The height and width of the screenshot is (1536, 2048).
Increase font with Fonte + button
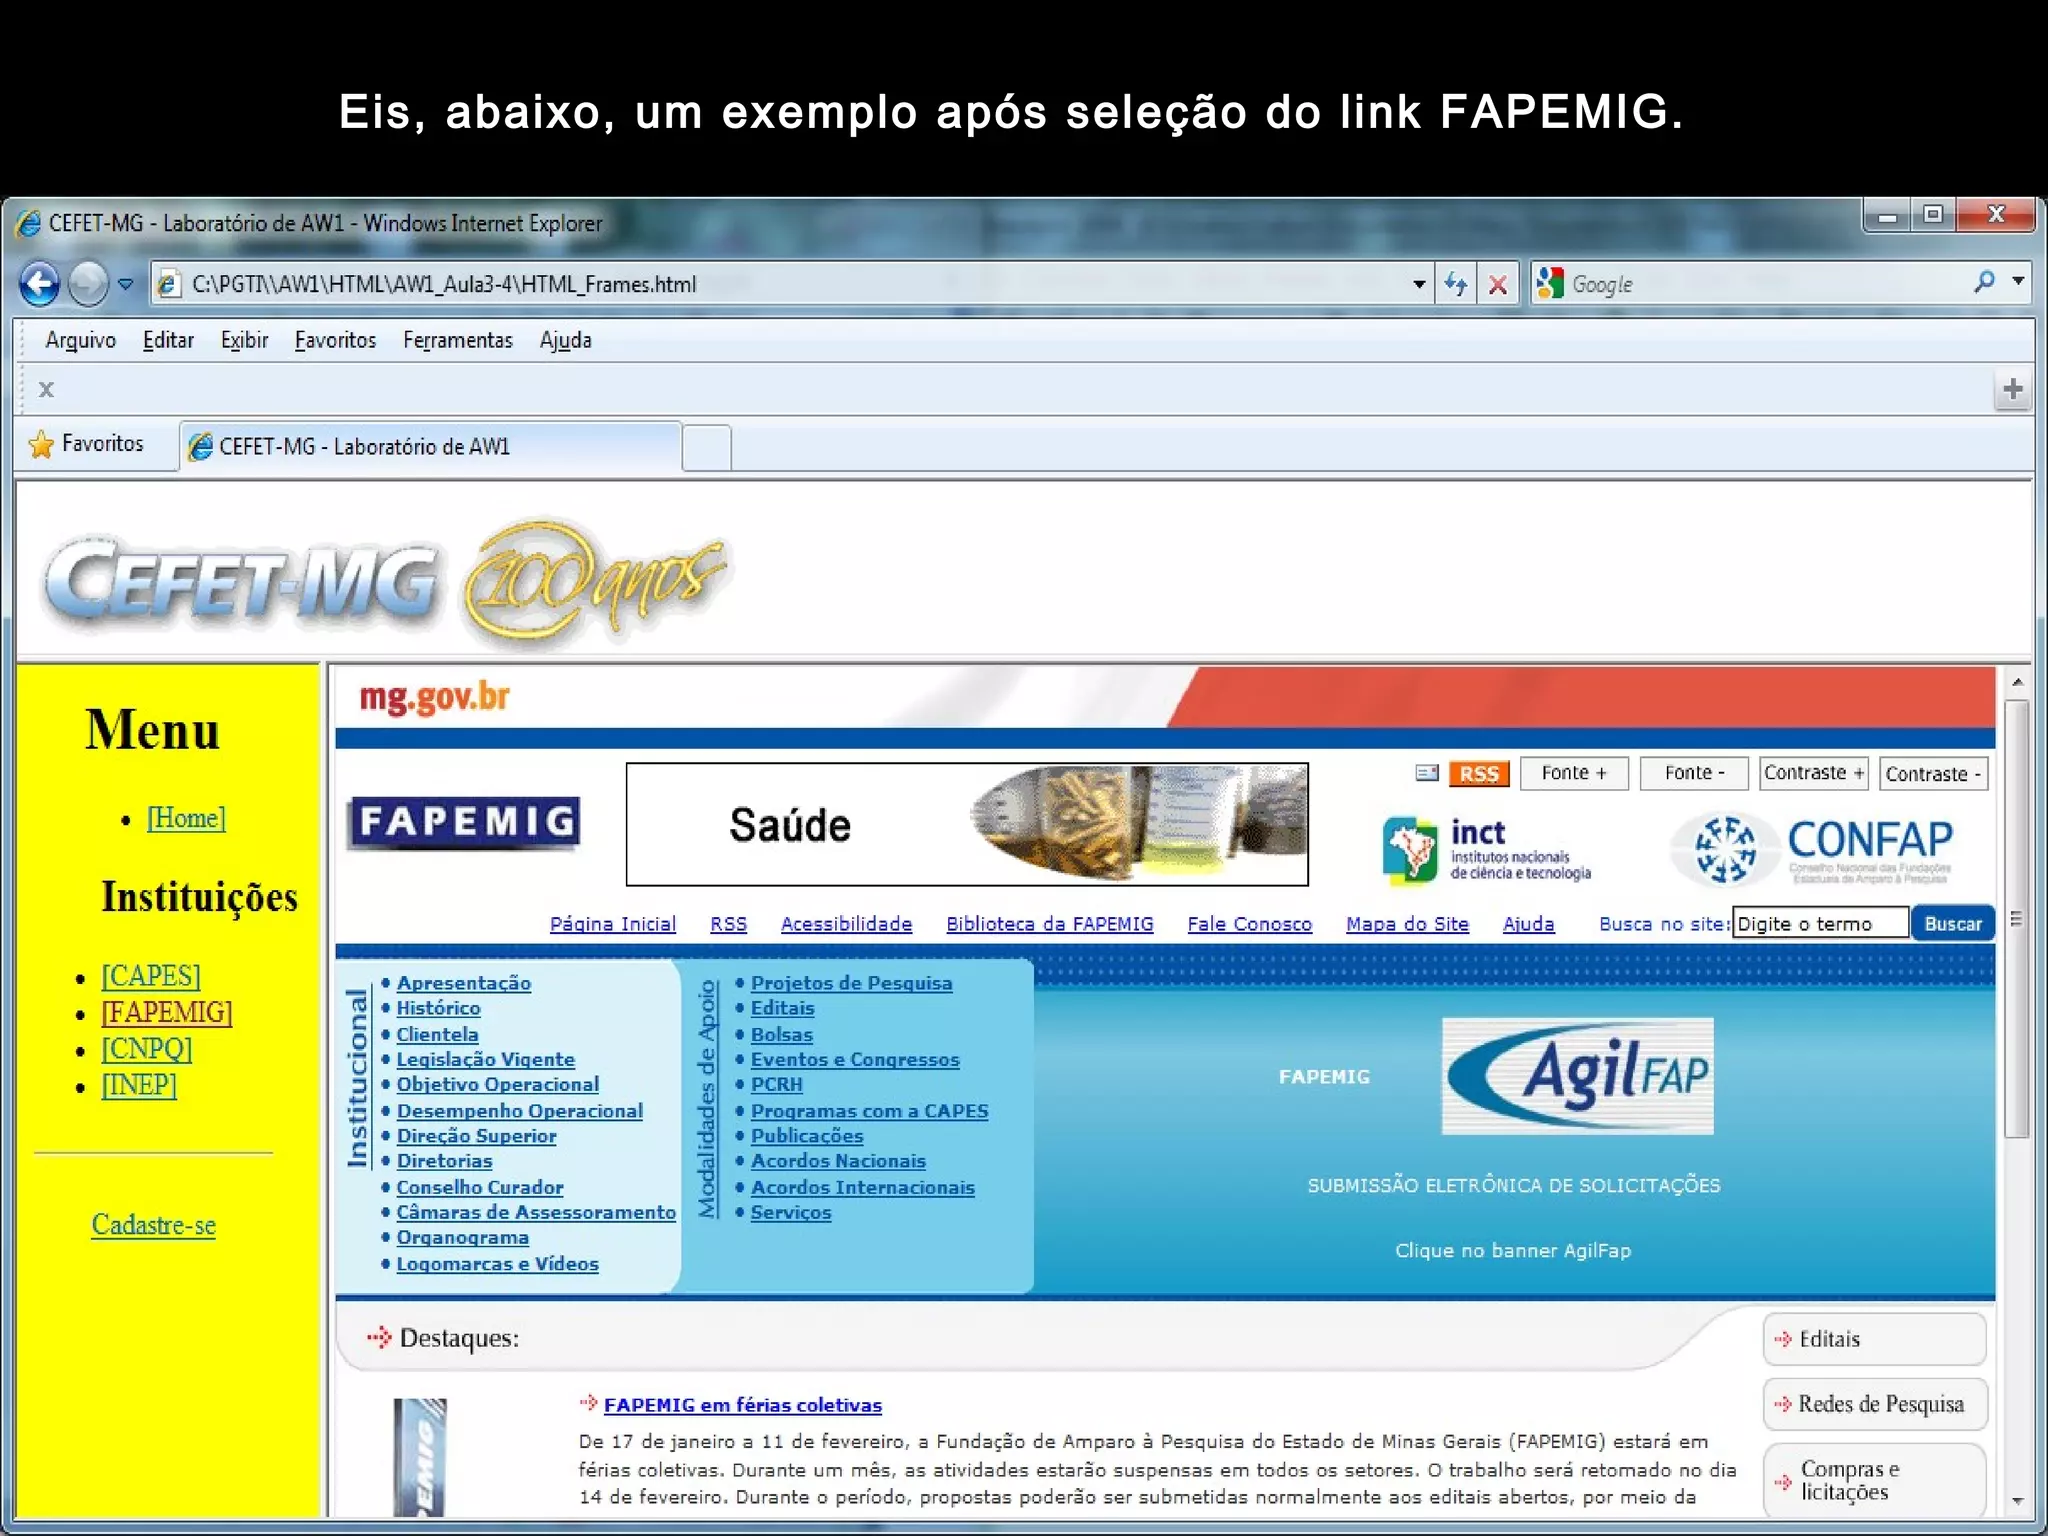(x=1574, y=773)
